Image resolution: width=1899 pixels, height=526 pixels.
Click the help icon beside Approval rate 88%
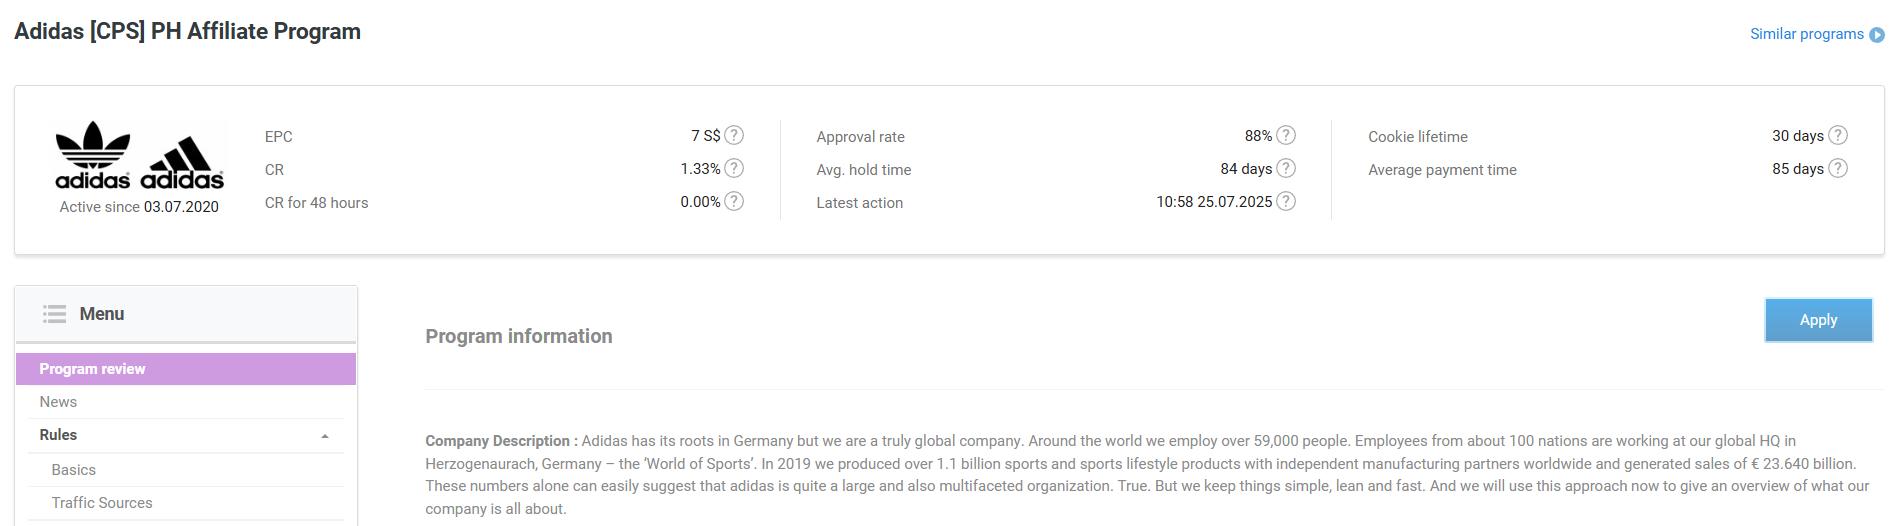(1286, 135)
